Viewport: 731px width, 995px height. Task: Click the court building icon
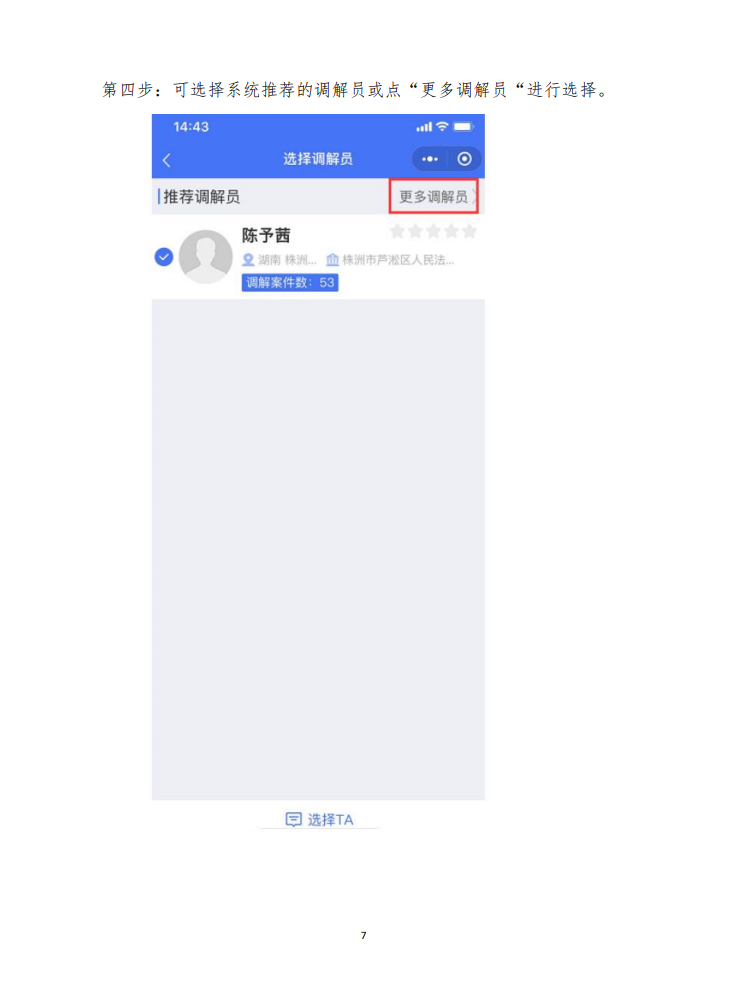click(332, 260)
